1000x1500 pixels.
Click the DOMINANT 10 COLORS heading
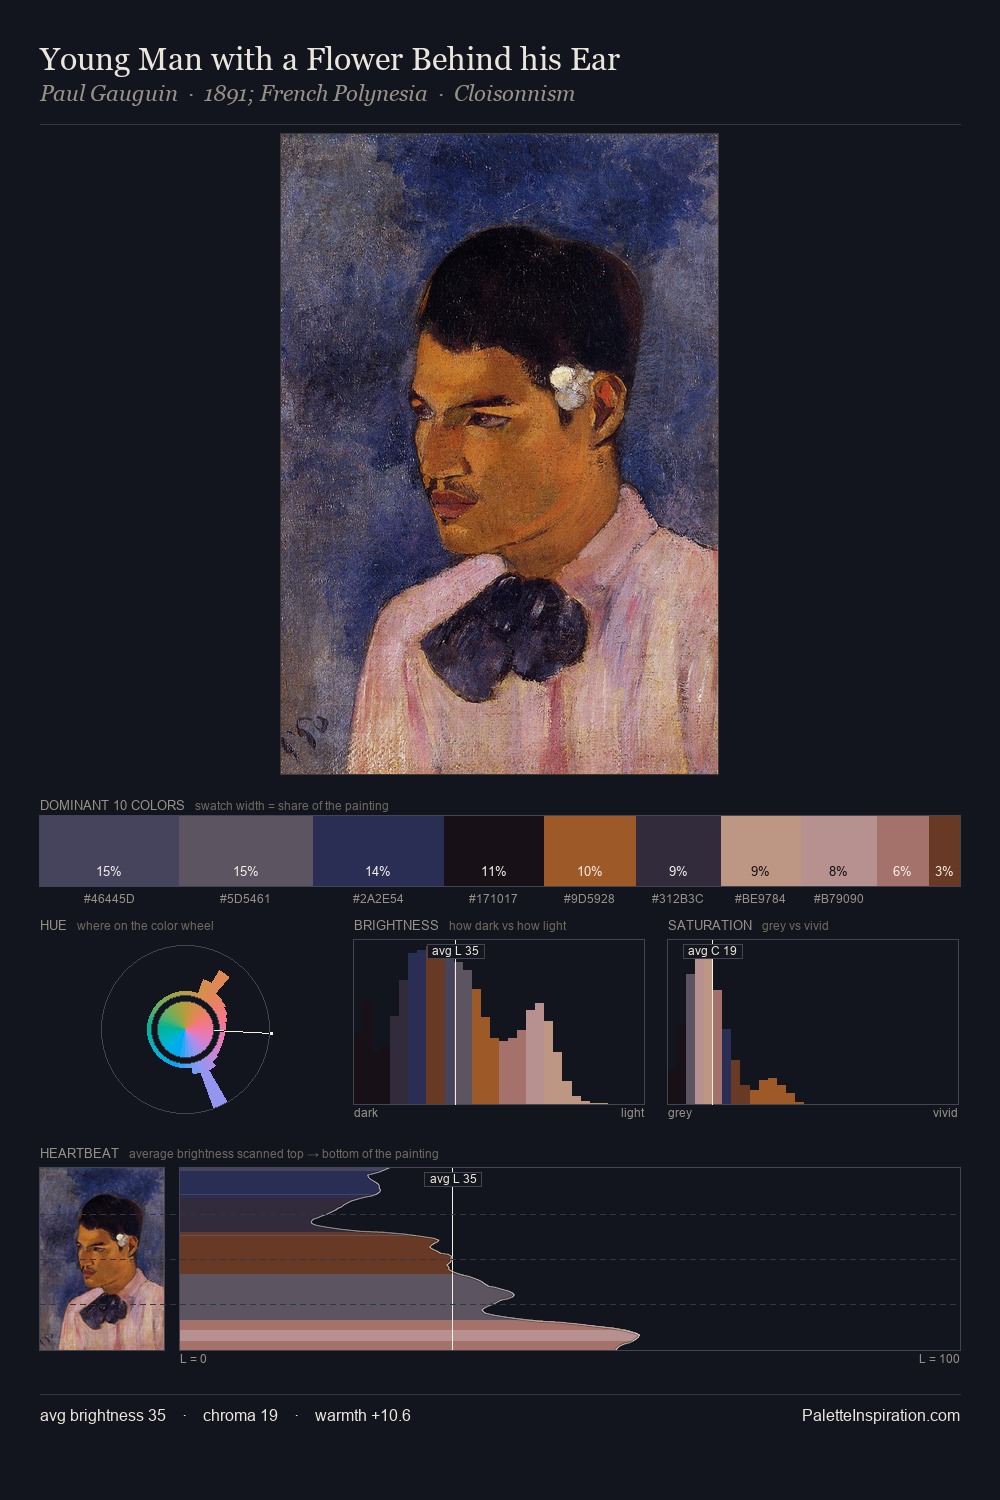click(112, 805)
